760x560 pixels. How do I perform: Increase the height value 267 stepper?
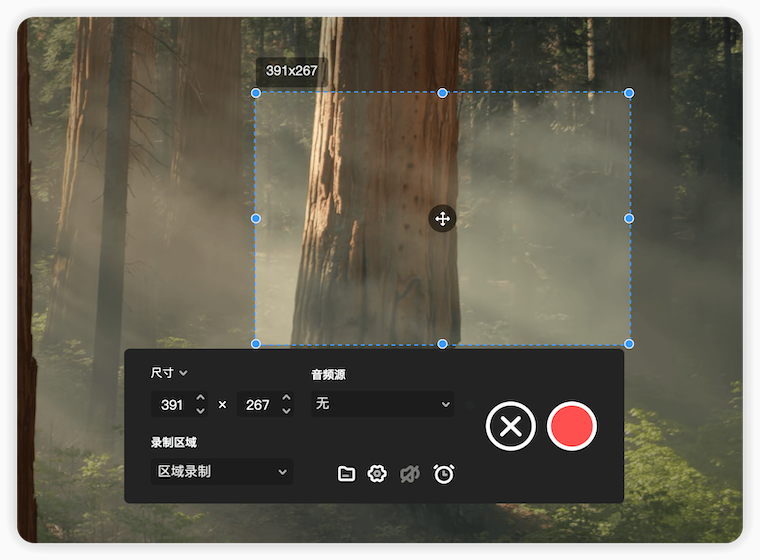(x=286, y=398)
